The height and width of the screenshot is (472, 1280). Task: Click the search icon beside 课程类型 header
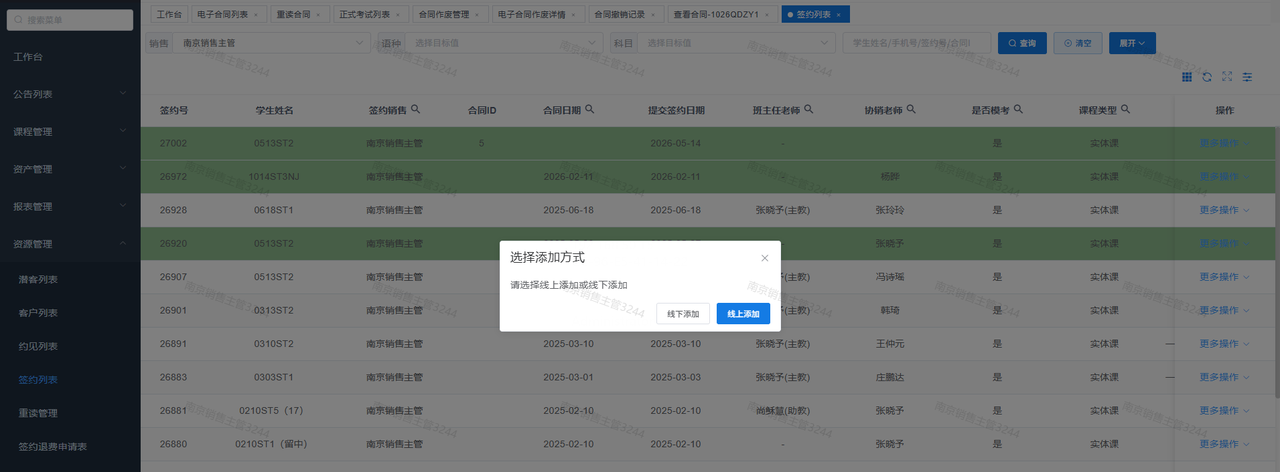click(x=1125, y=110)
